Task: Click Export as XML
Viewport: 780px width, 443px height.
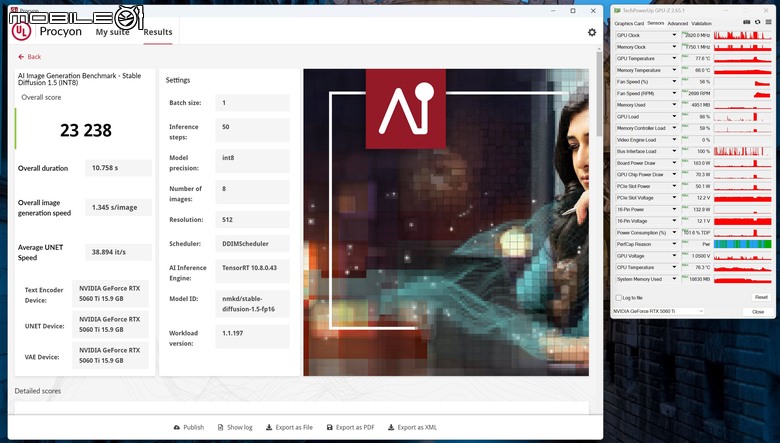Action: (x=412, y=427)
